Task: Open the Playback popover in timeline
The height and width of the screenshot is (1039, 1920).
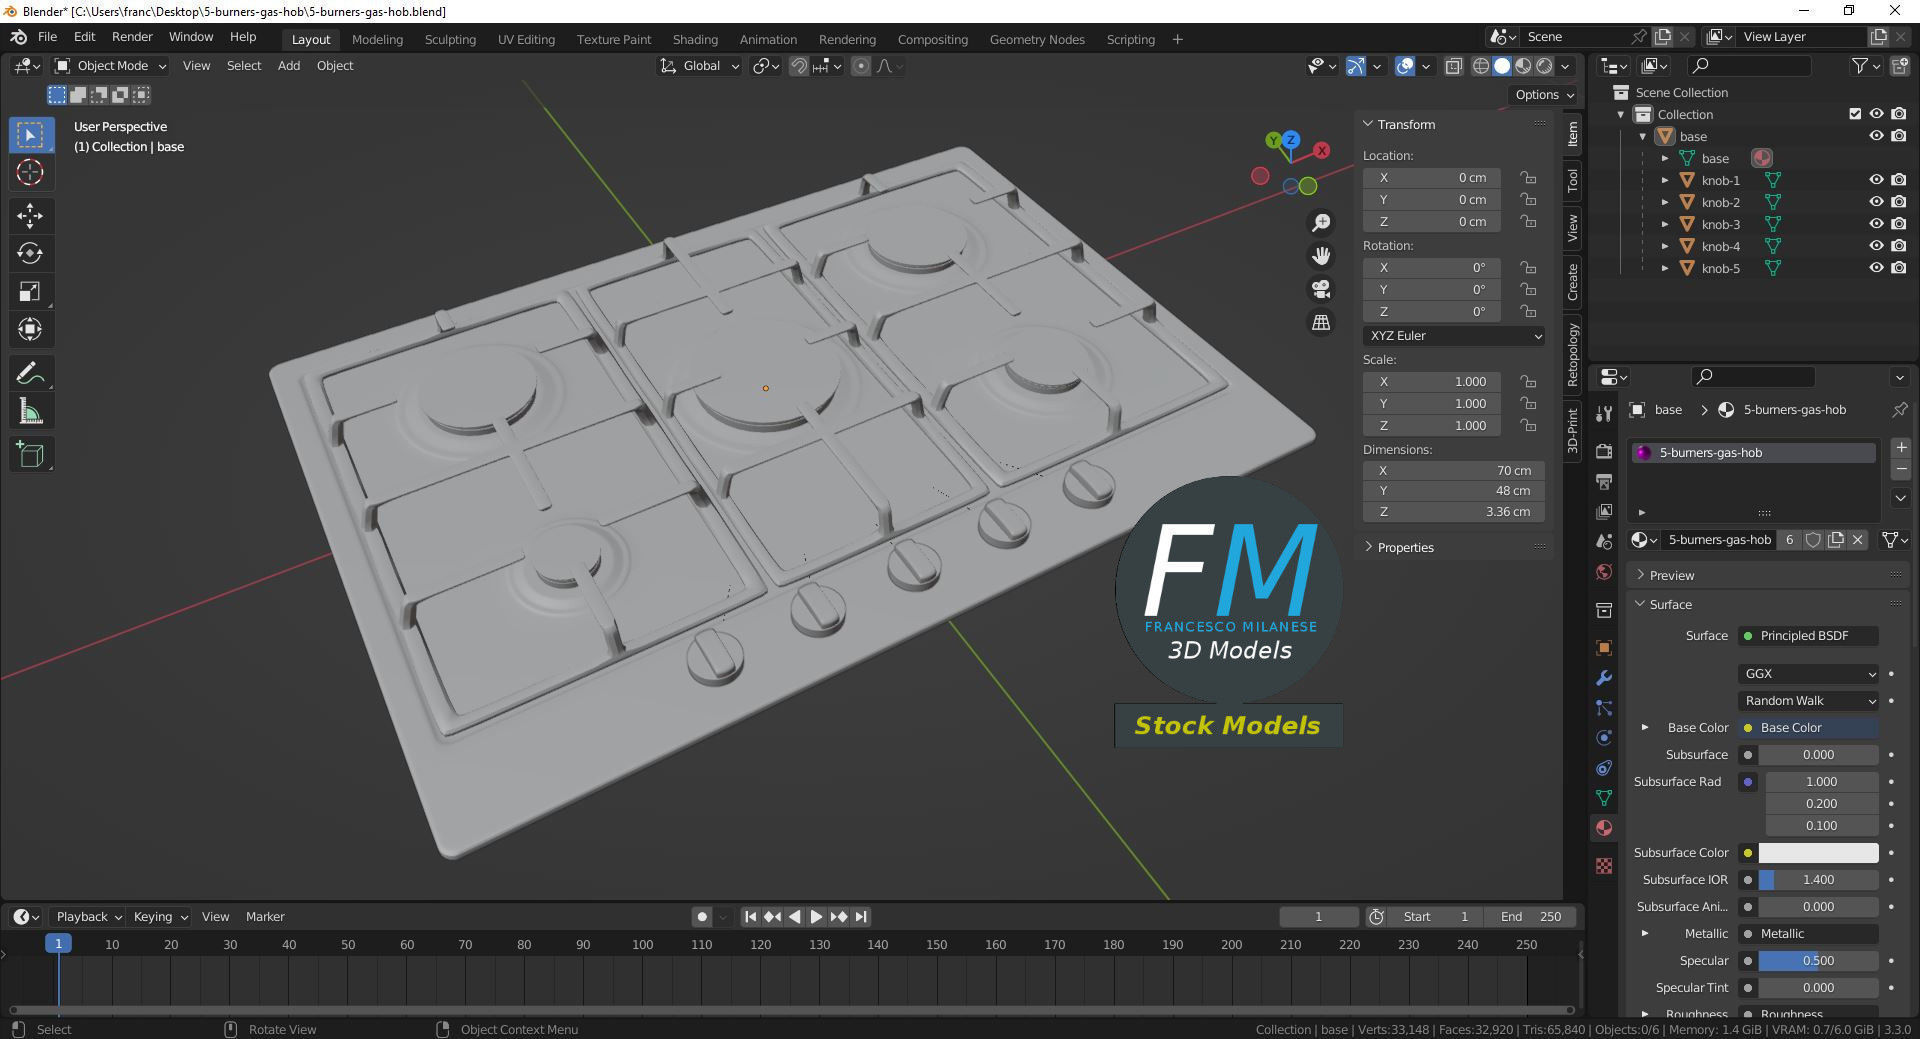Action: point(88,917)
